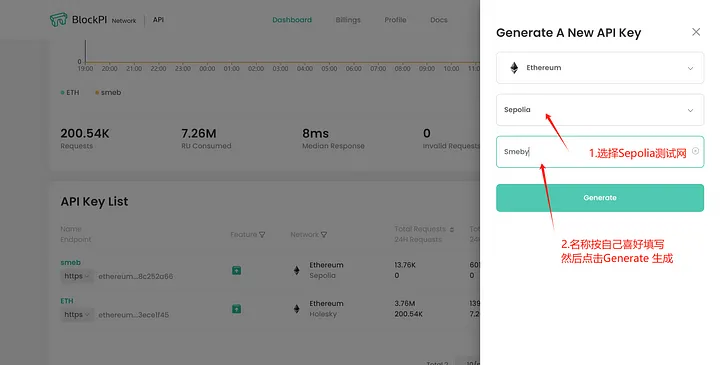Sort by Total Requests column
Viewport: 720px width, 365px height.
point(452,229)
